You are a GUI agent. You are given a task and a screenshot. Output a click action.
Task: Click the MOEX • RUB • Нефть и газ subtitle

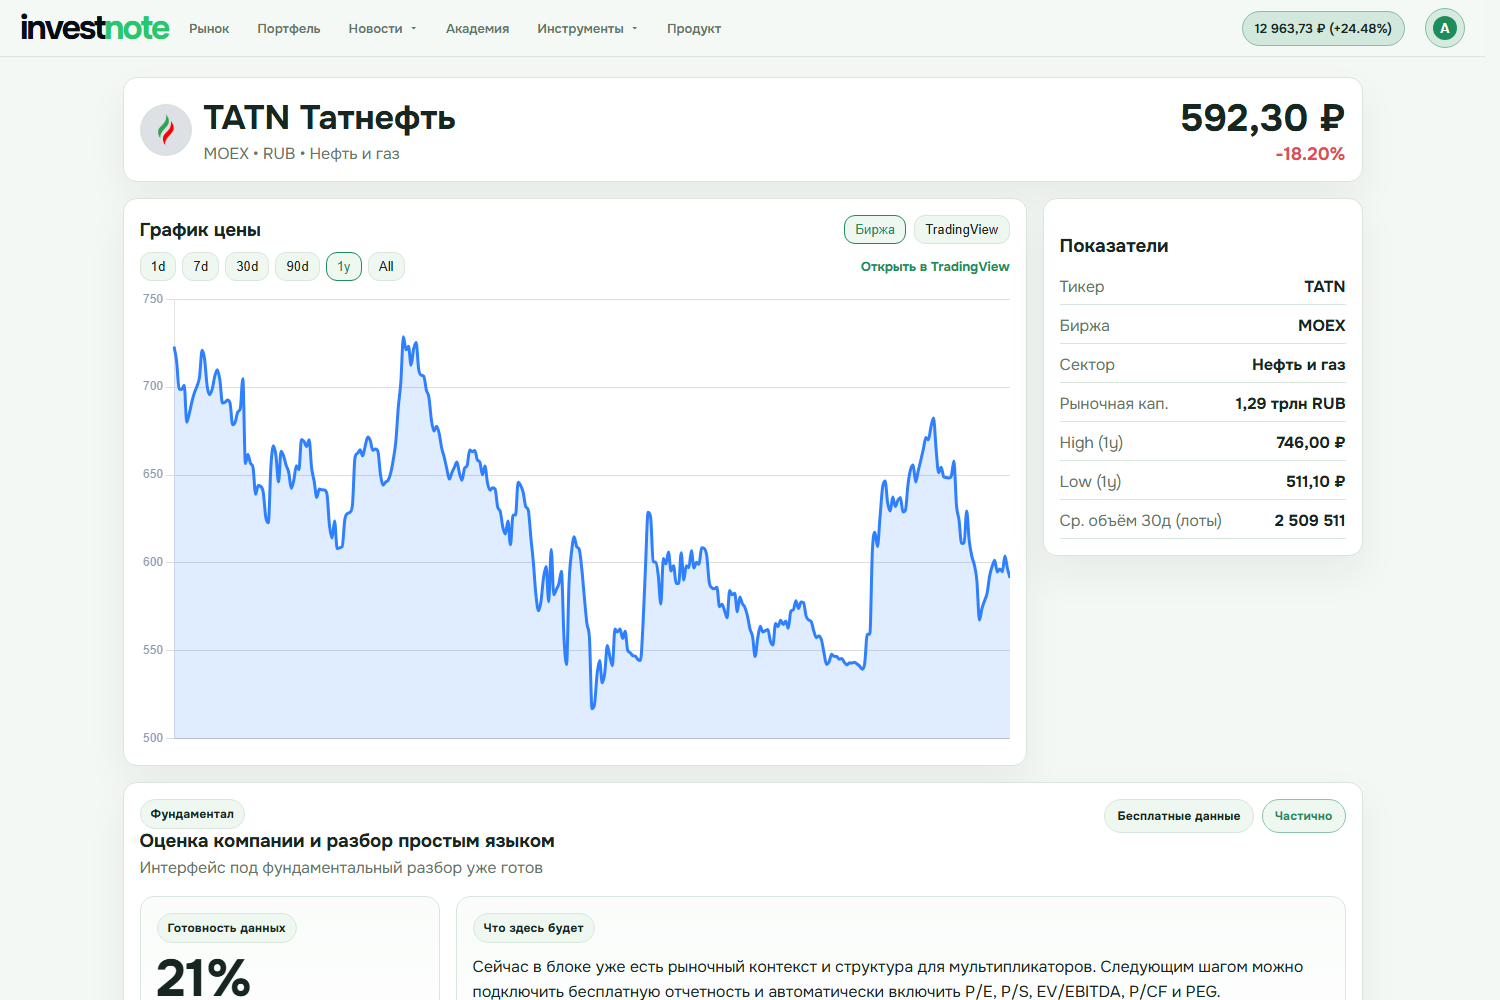(x=301, y=154)
